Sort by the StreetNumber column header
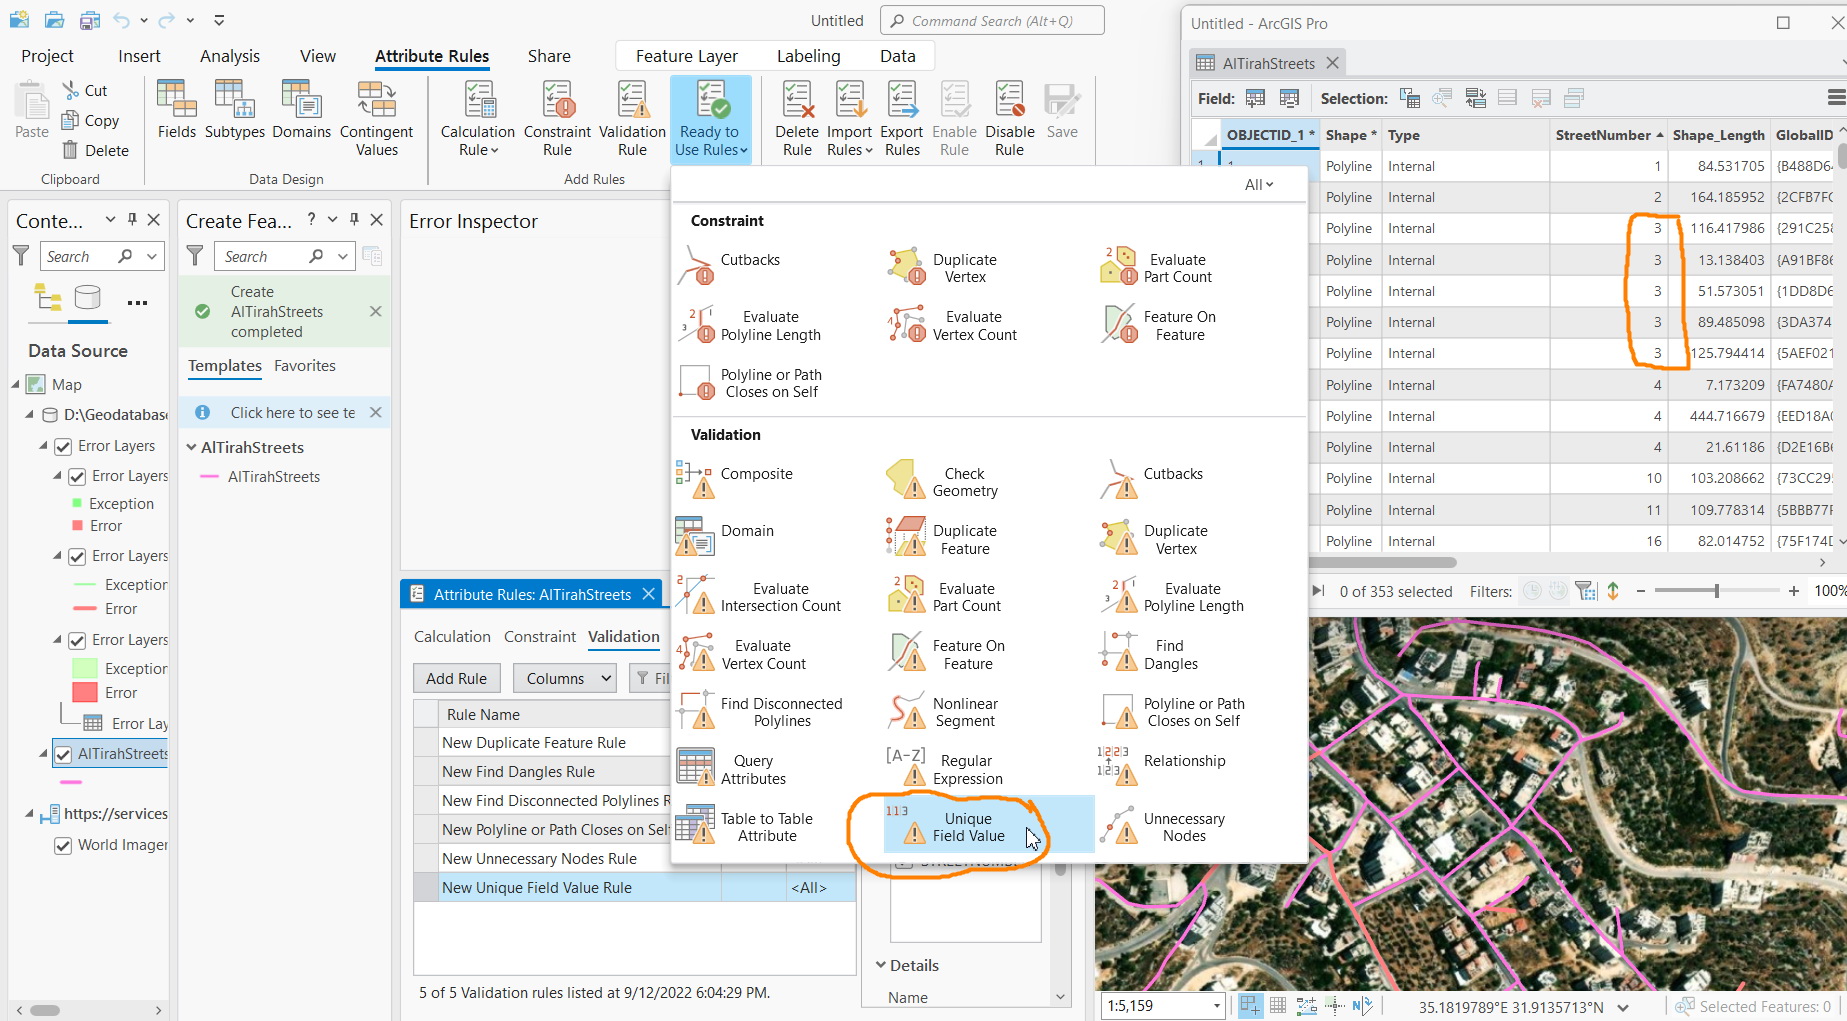This screenshot has width=1847, height=1021. coord(1609,135)
